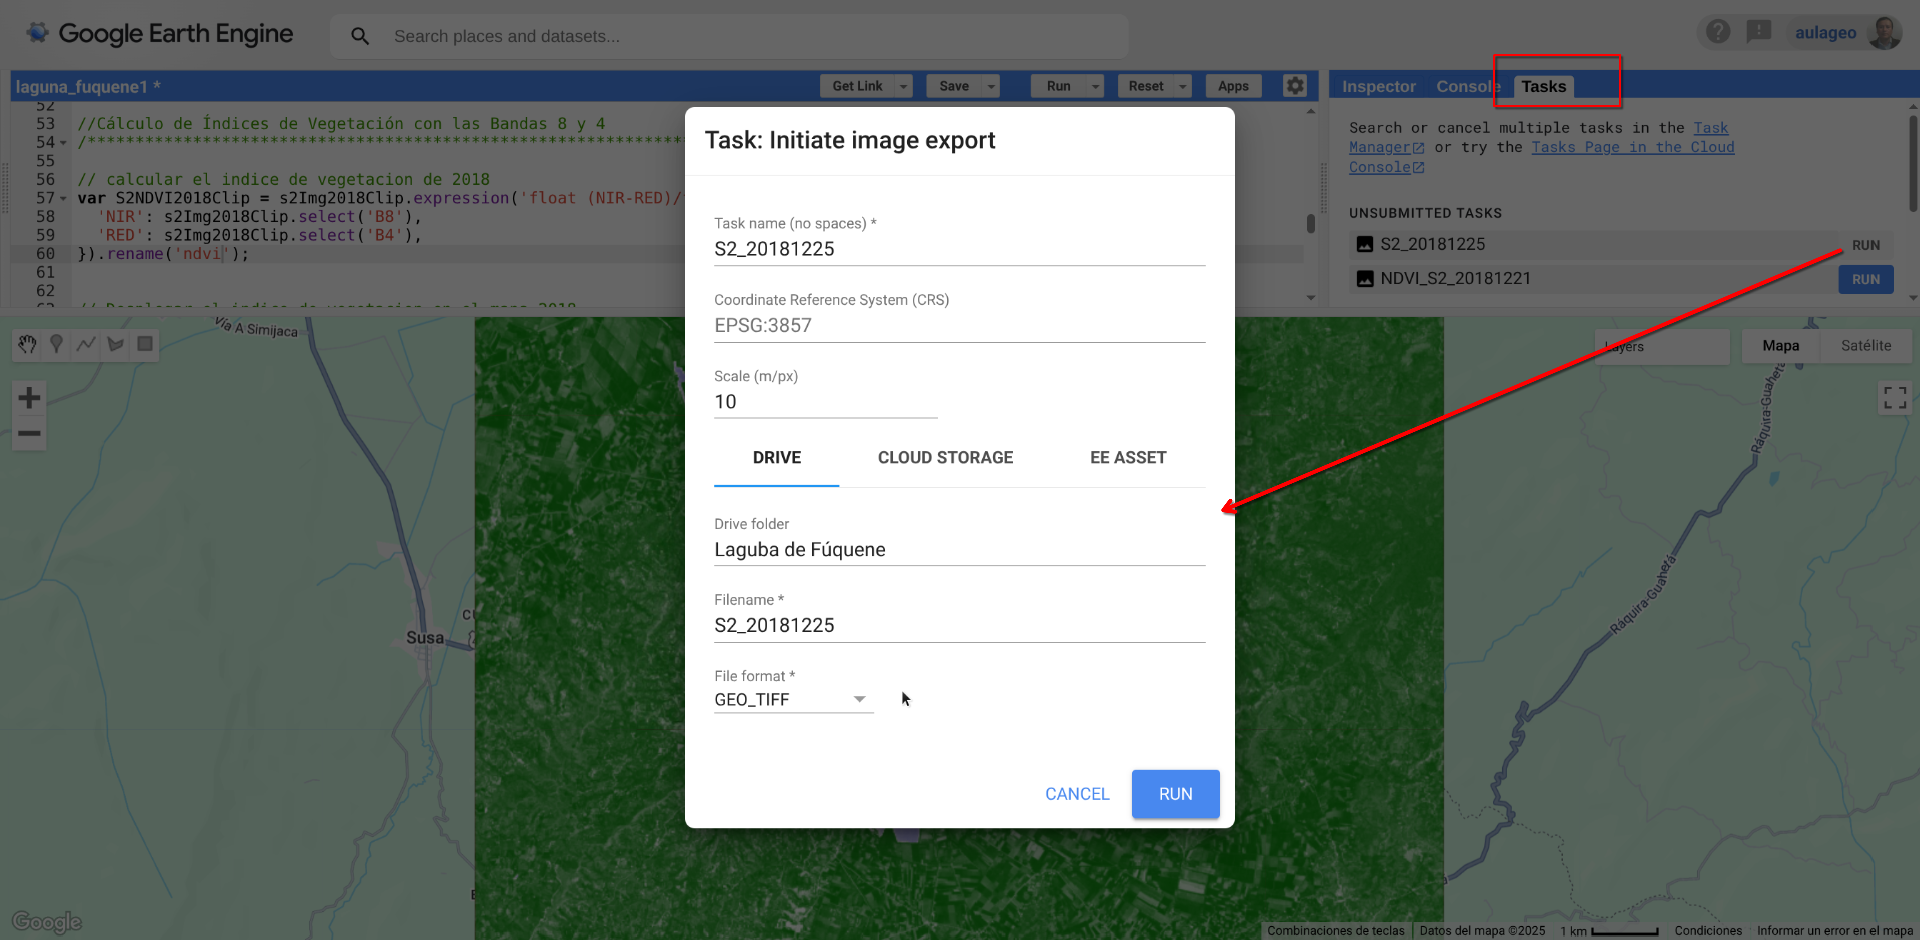
Task: Zoom in on the map
Action: point(29,398)
